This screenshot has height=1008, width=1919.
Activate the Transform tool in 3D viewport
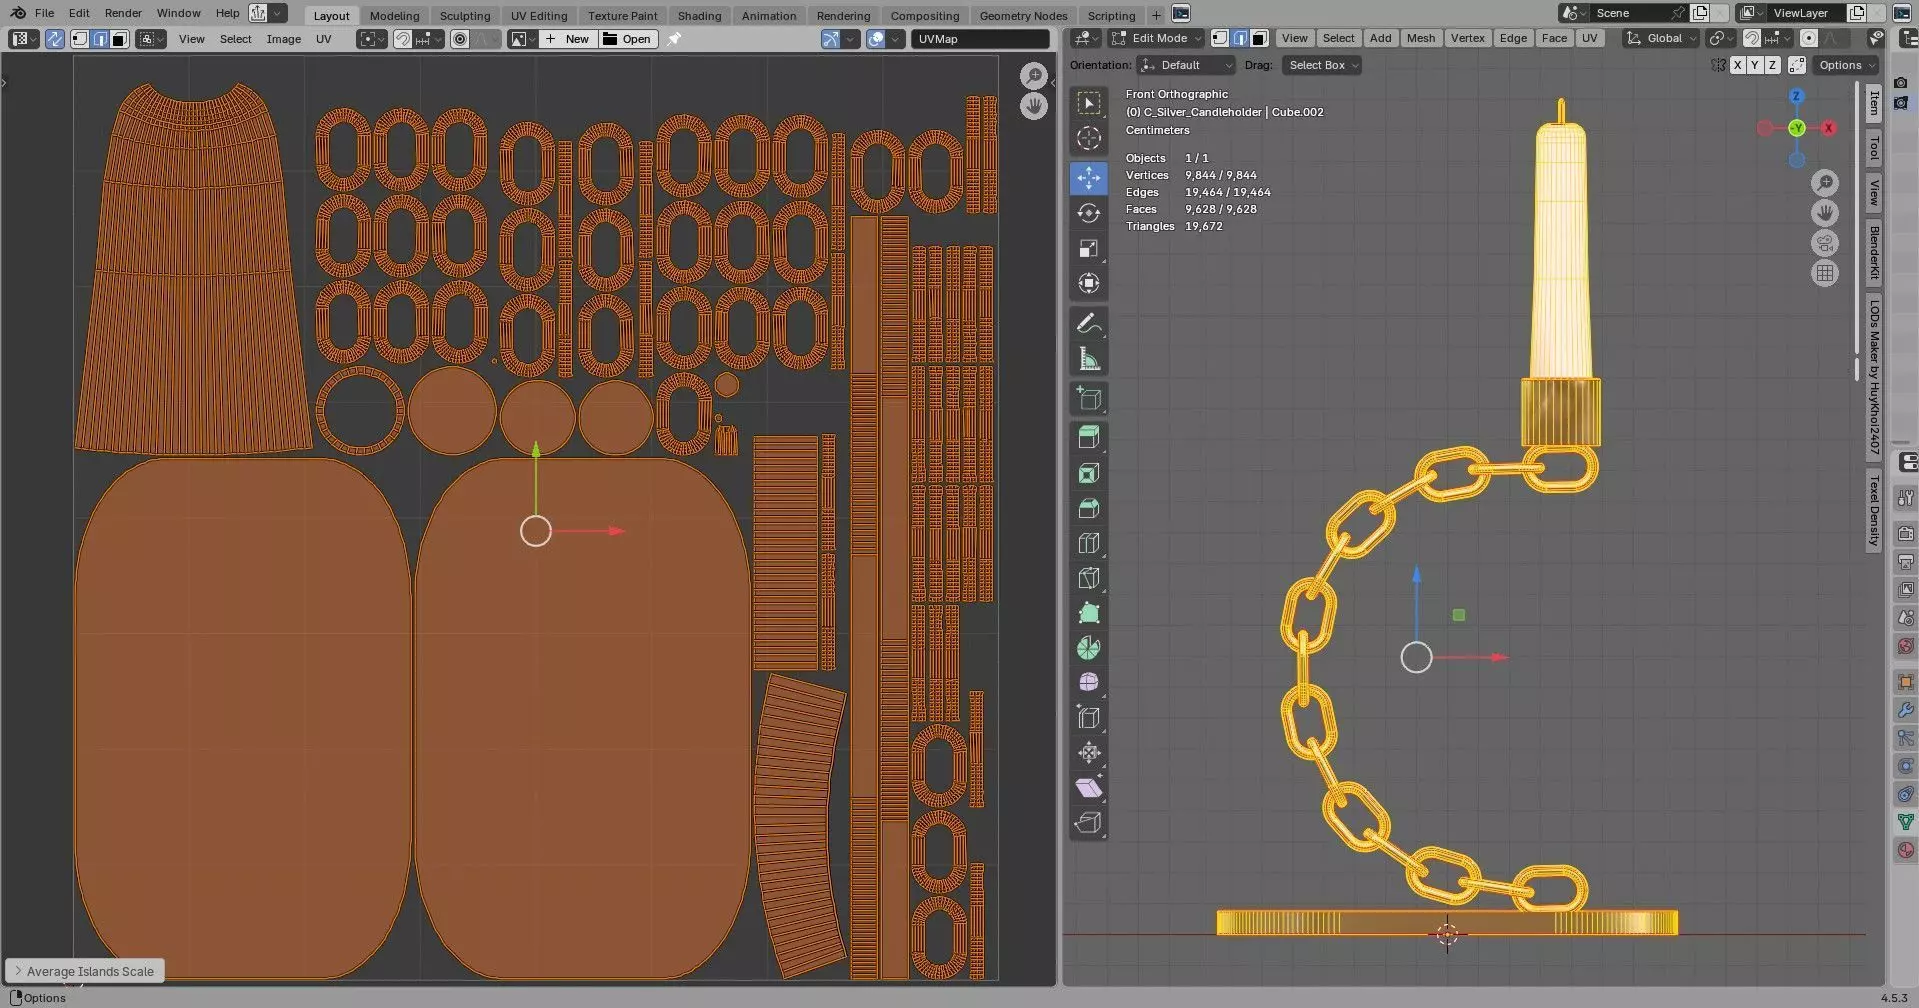point(1089,283)
